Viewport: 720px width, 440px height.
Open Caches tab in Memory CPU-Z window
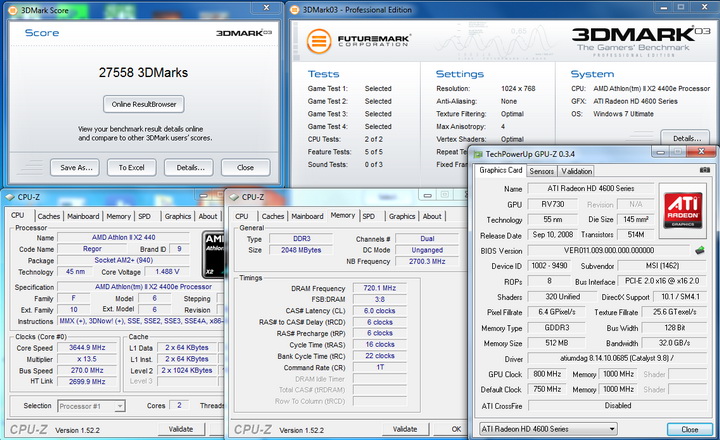[x=273, y=216]
